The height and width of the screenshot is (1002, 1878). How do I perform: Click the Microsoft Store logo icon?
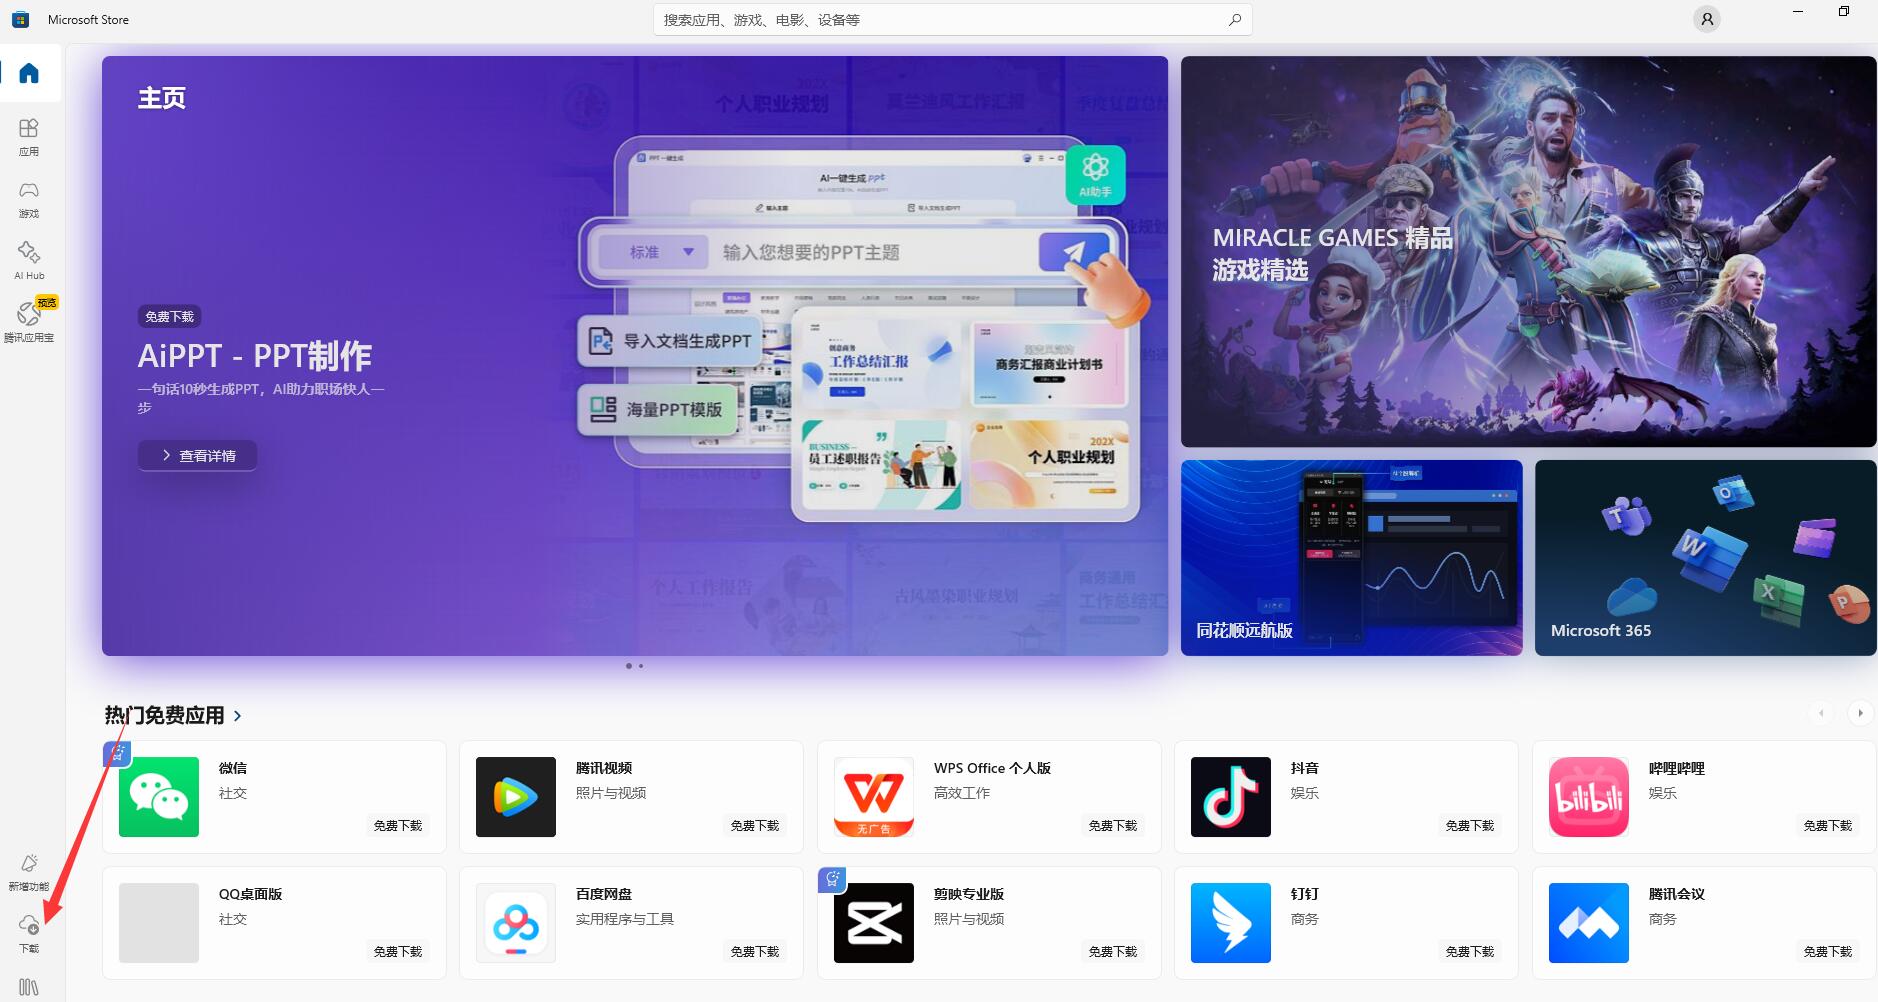click(x=20, y=19)
